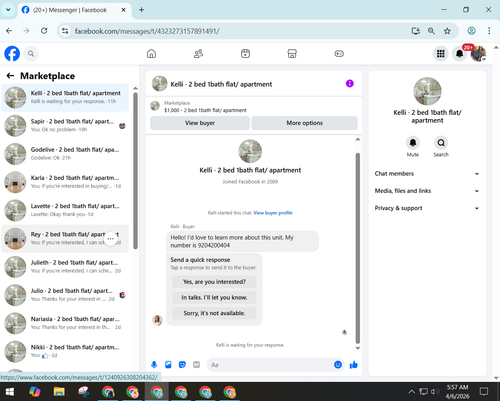Search in conversation with magnifier icon

pyautogui.click(x=441, y=143)
